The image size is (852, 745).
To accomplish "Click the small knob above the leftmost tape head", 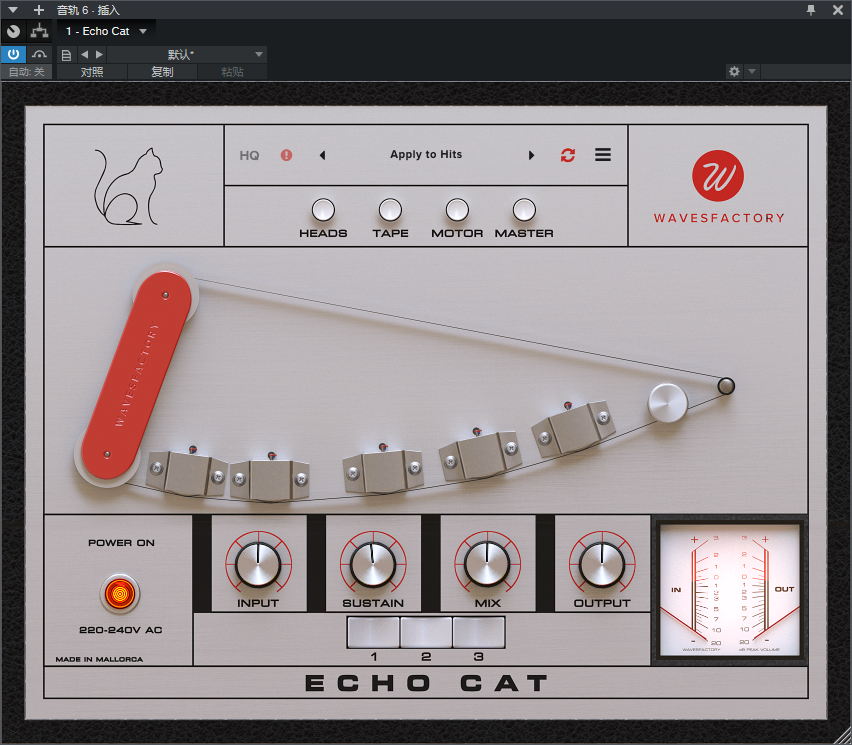I will point(193,449).
